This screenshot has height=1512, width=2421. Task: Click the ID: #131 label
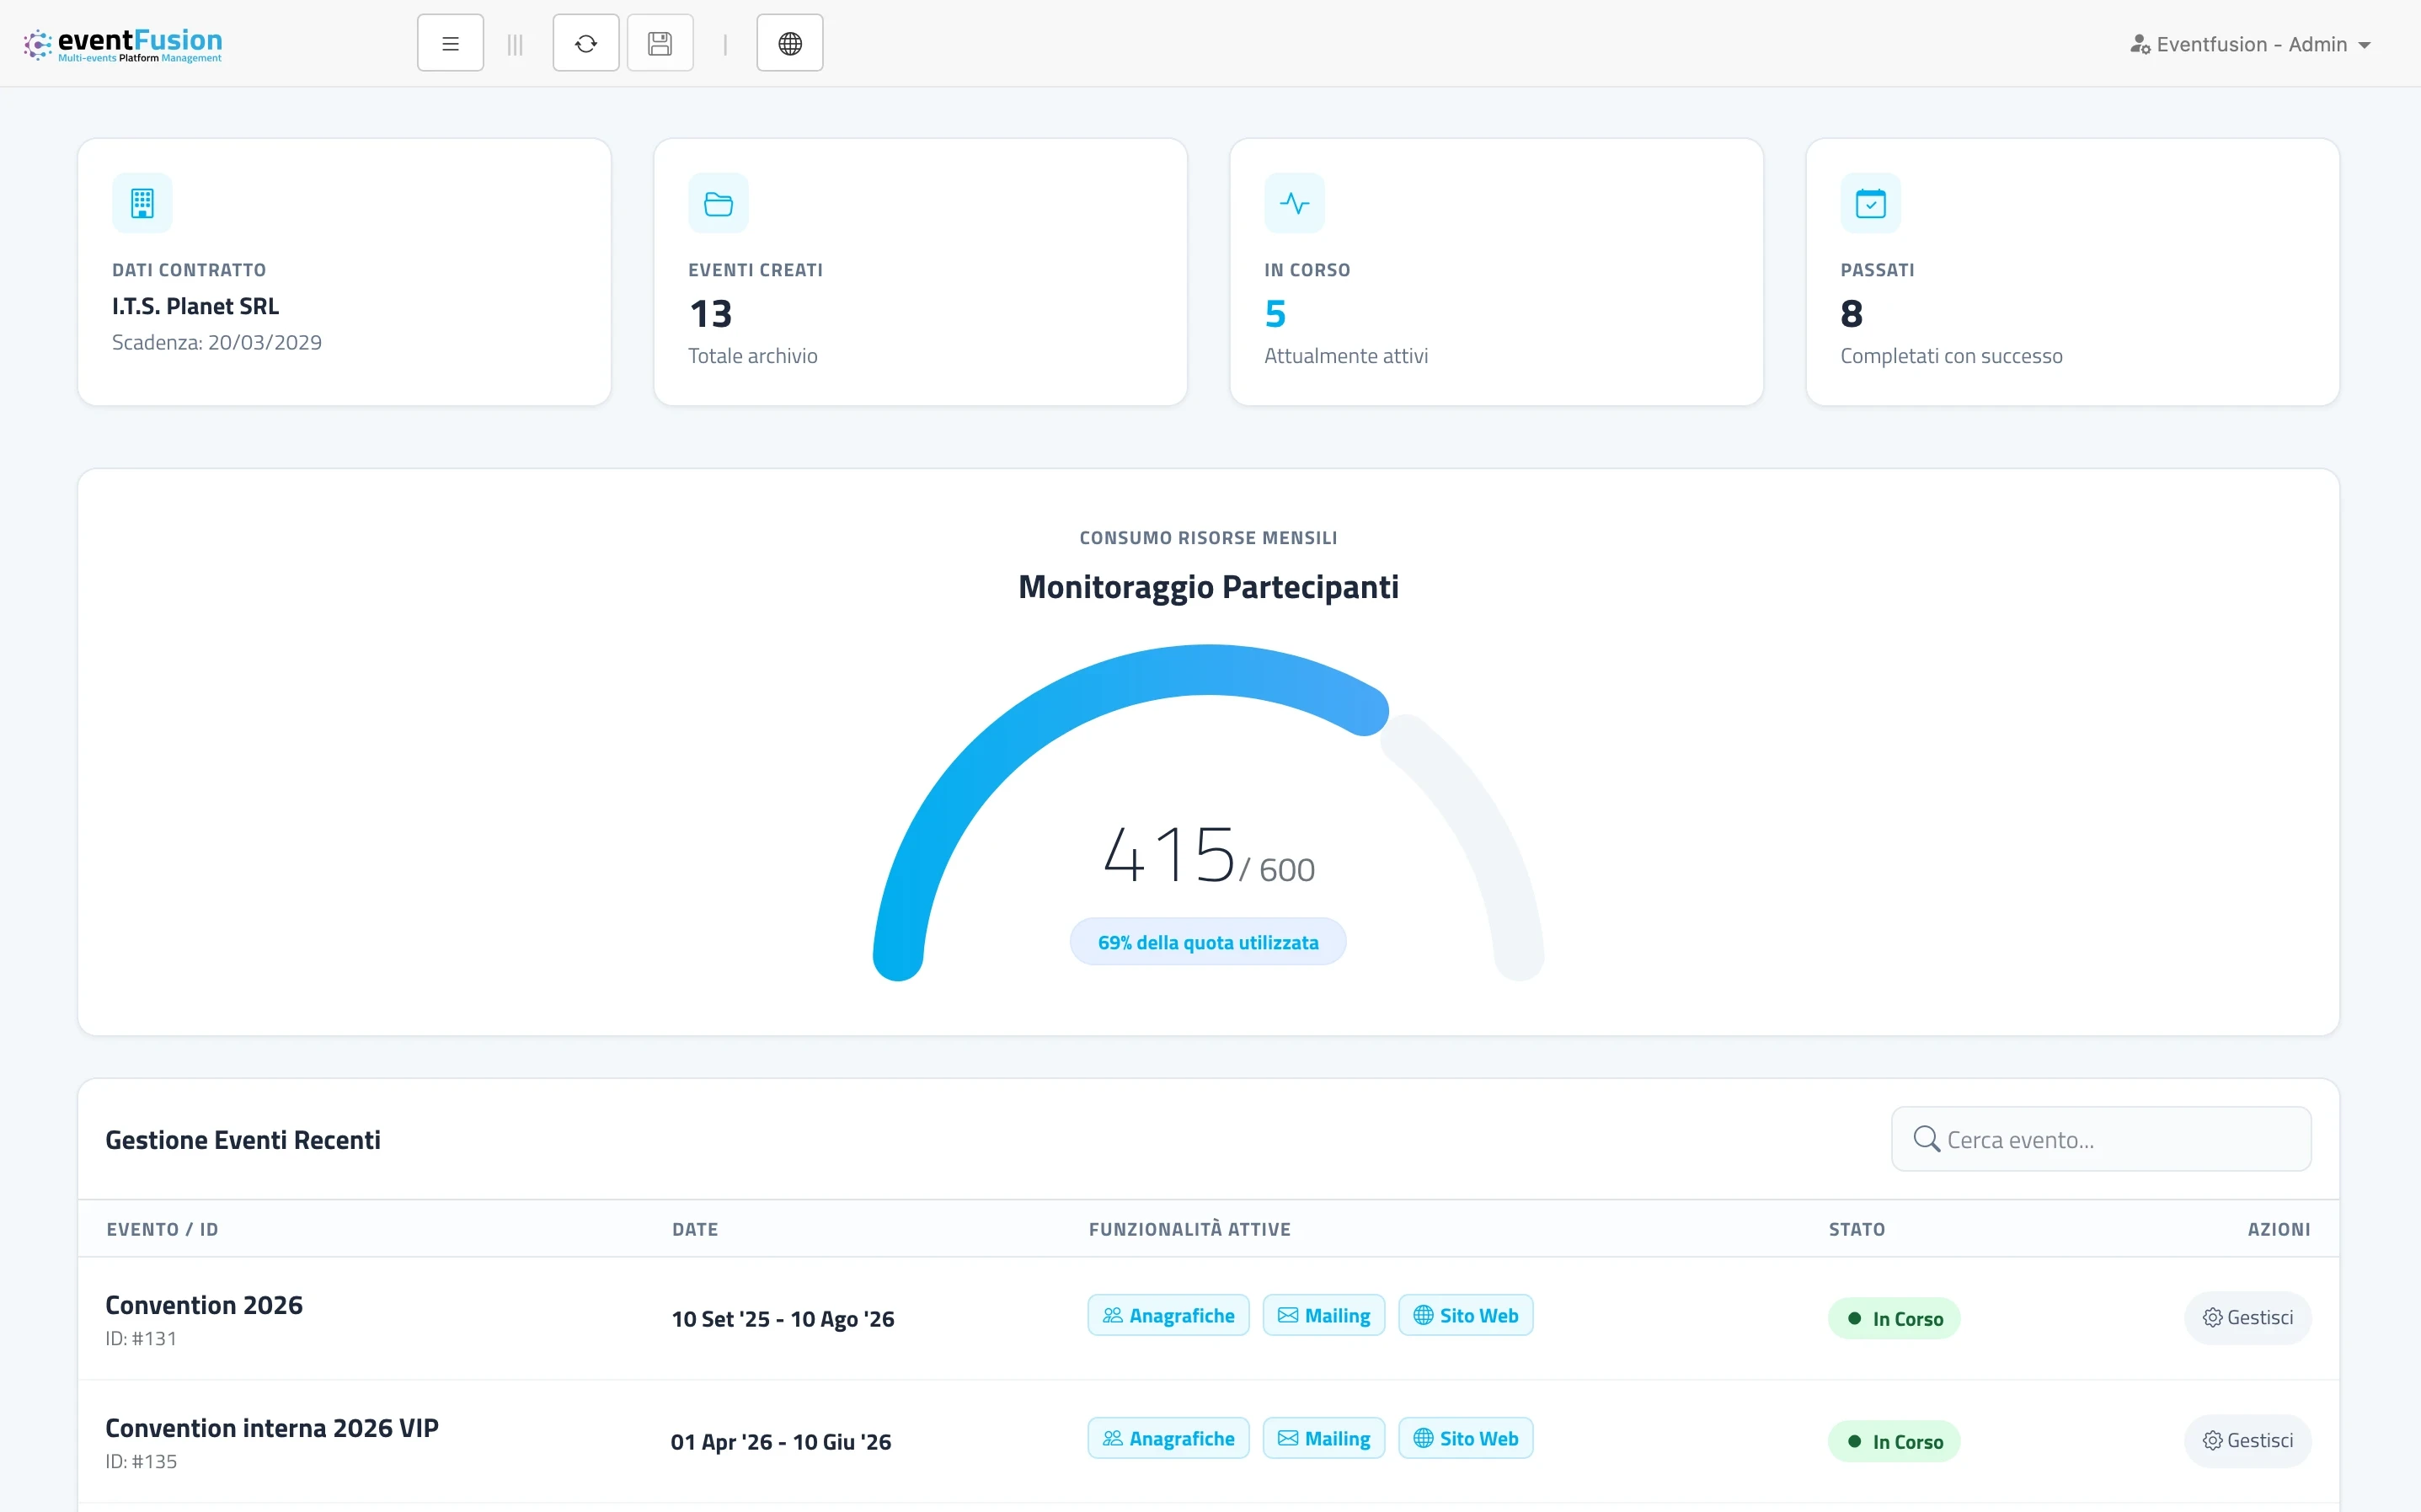pos(141,1339)
